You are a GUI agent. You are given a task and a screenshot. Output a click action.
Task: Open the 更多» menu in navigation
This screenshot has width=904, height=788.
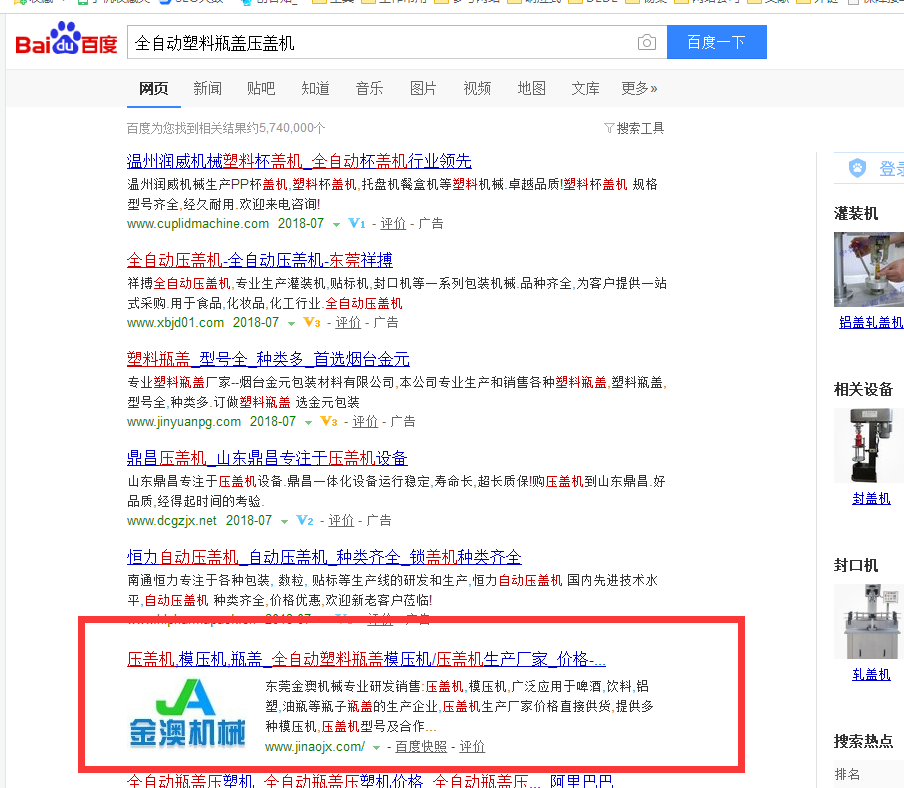639,89
